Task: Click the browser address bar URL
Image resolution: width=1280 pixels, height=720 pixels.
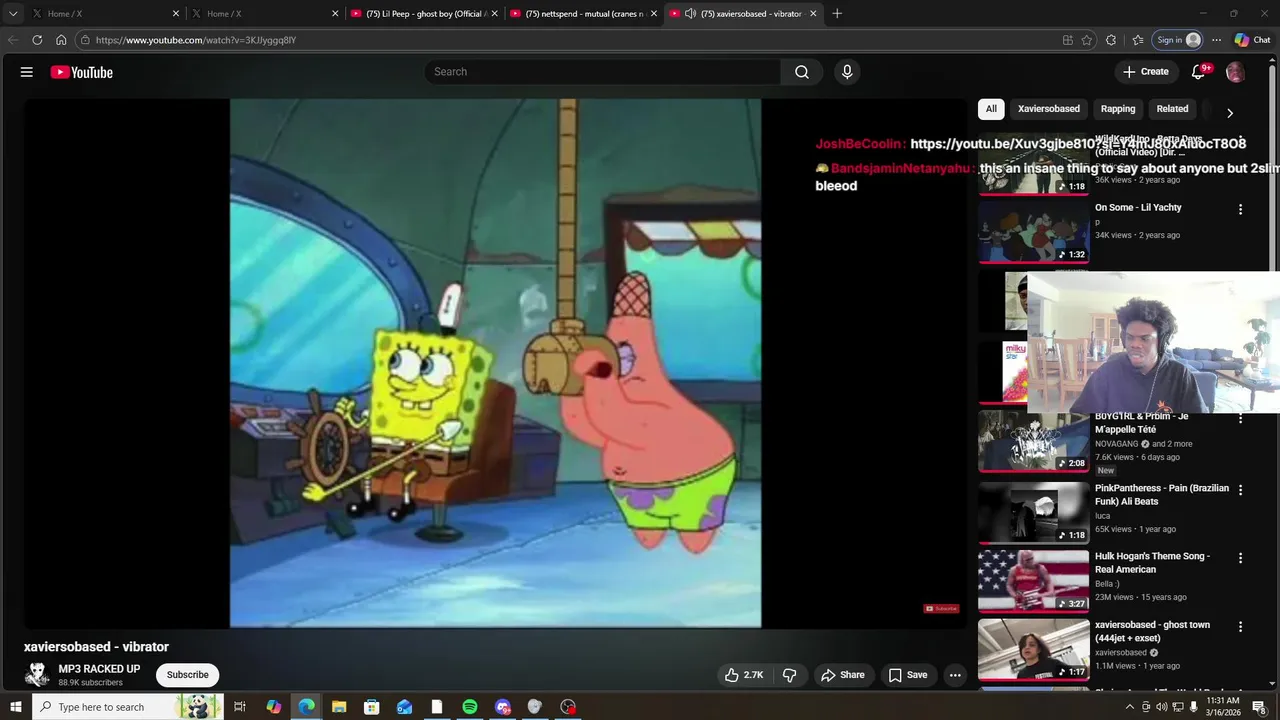Action: tap(196, 40)
